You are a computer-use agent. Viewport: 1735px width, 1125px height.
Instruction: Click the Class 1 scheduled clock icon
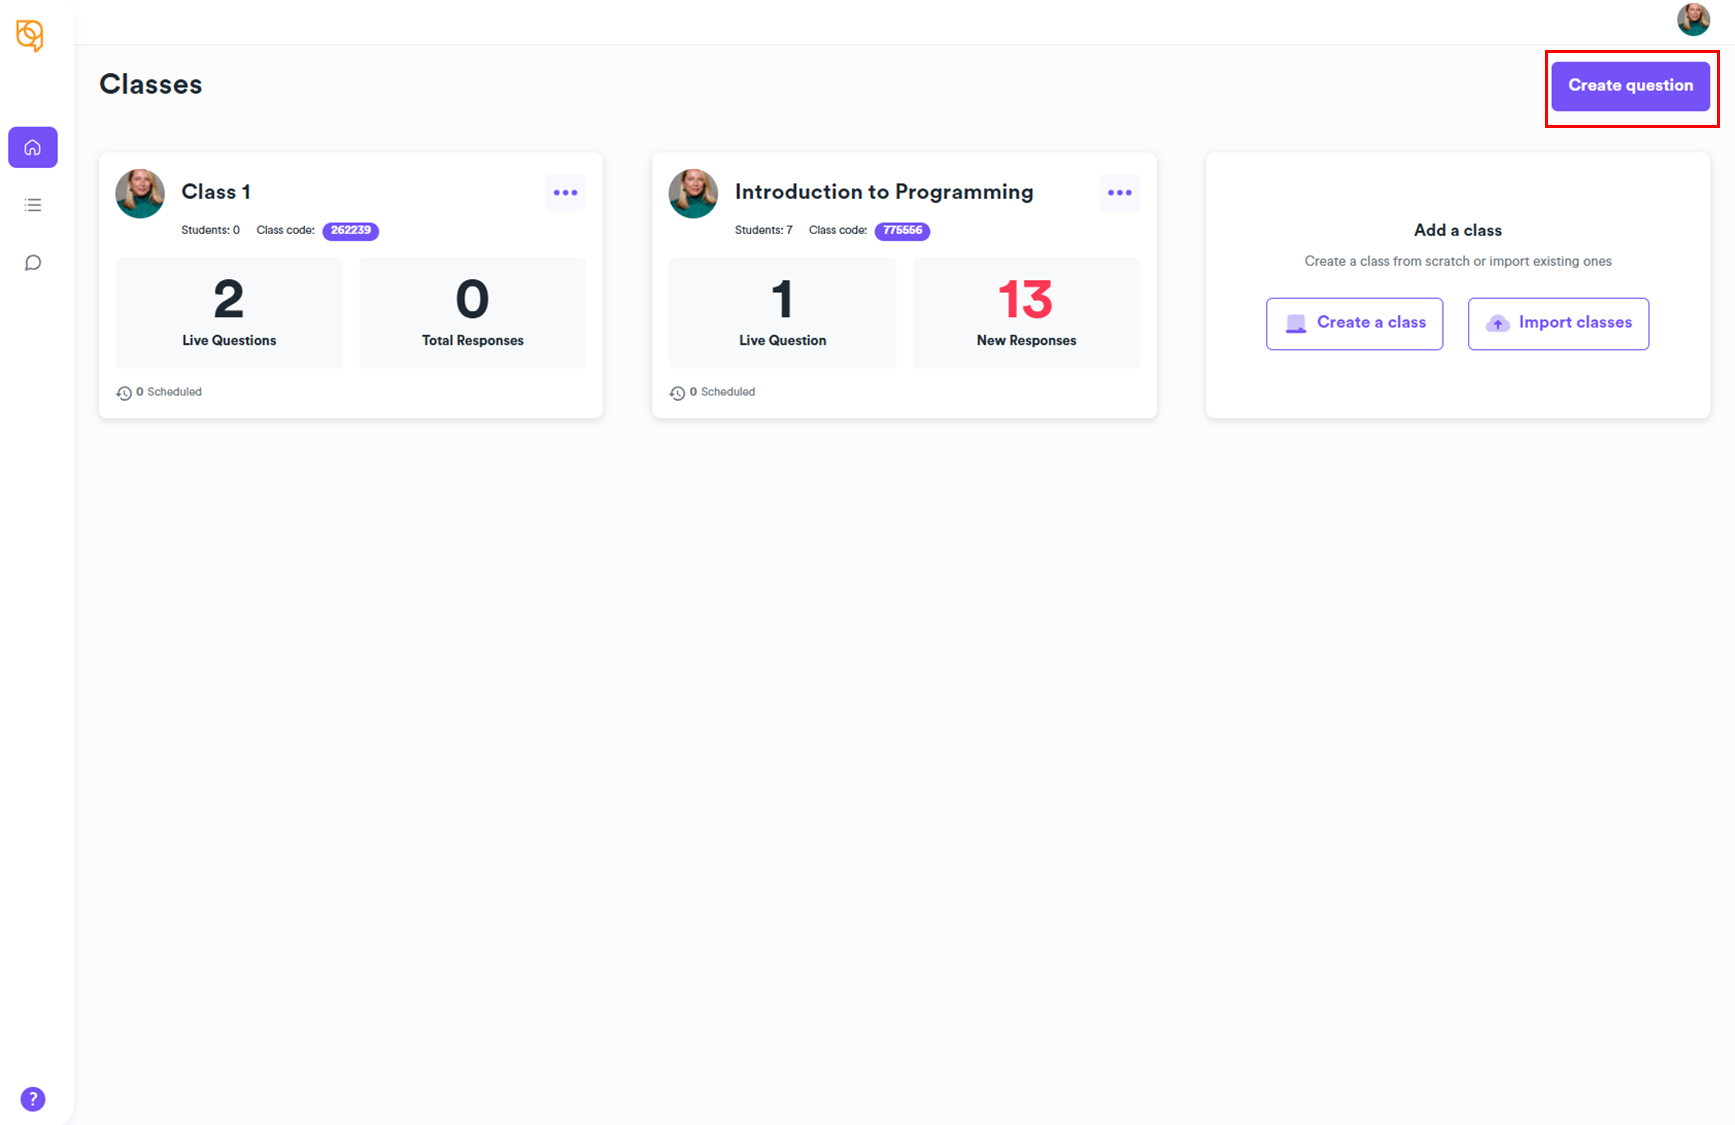click(124, 393)
